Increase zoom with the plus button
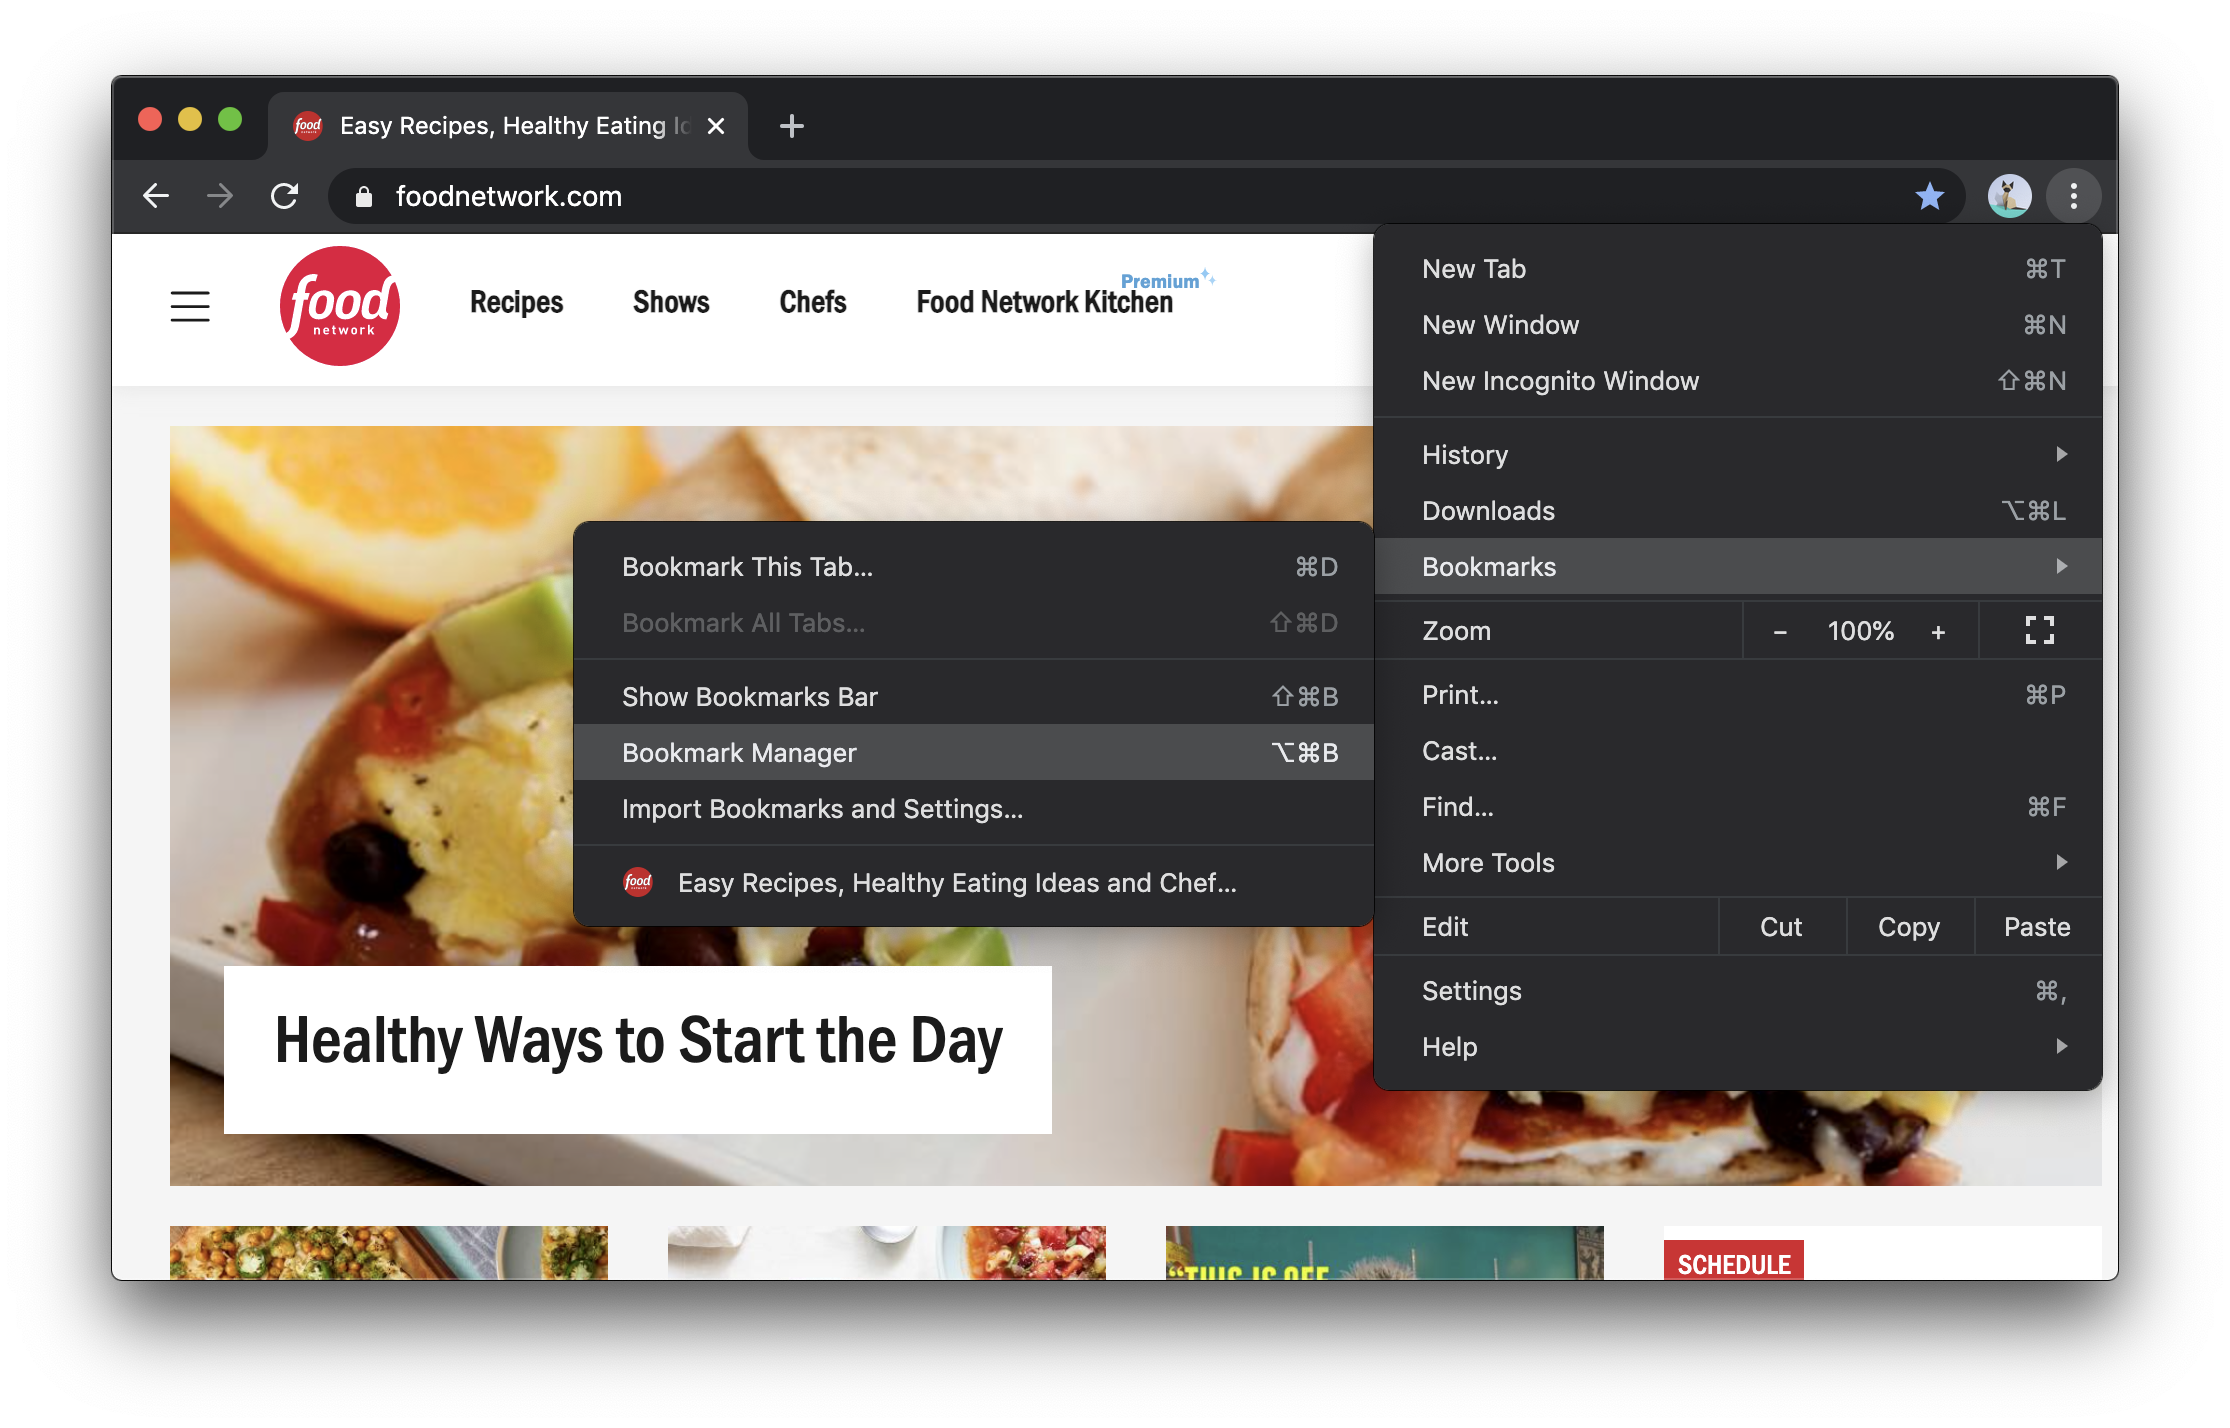This screenshot has width=2230, height=1428. click(1938, 632)
